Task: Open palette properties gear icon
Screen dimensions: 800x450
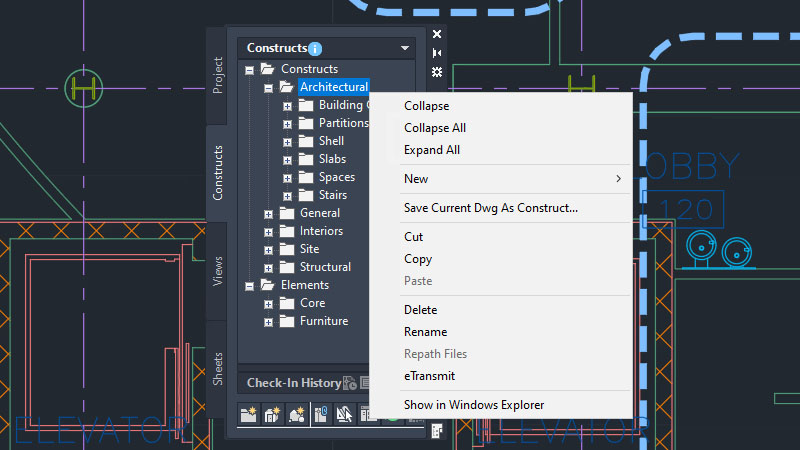Action: click(x=437, y=72)
